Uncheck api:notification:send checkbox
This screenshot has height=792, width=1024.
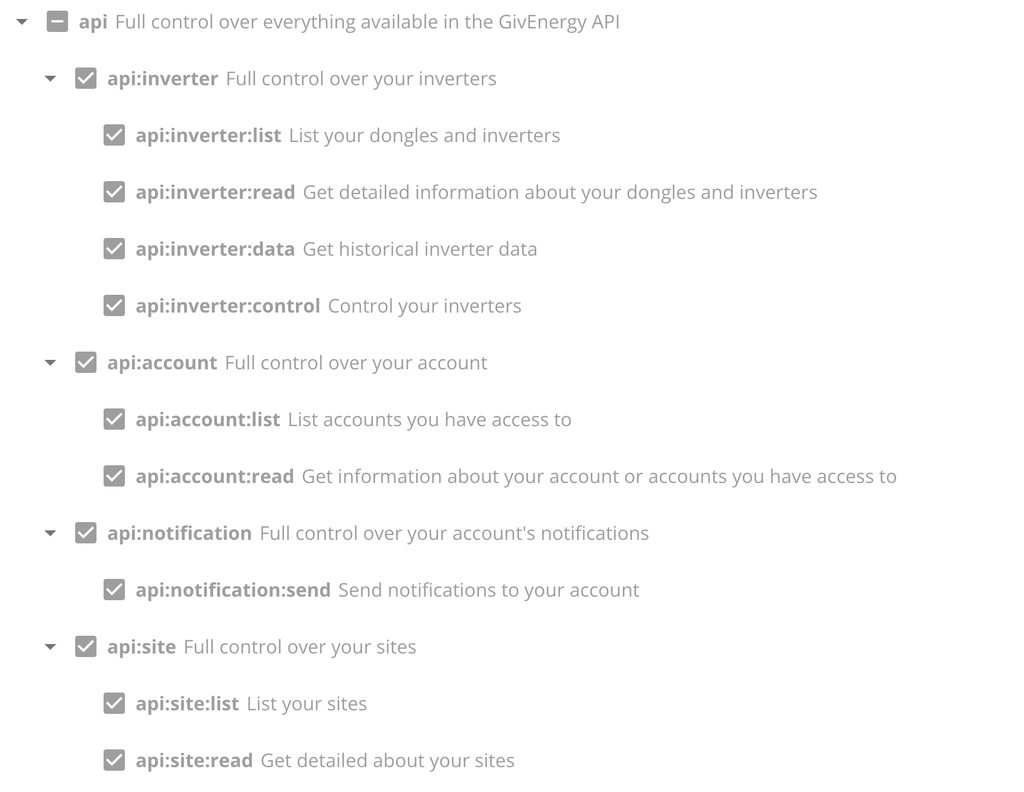pyautogui.click(x=115, y=590)
